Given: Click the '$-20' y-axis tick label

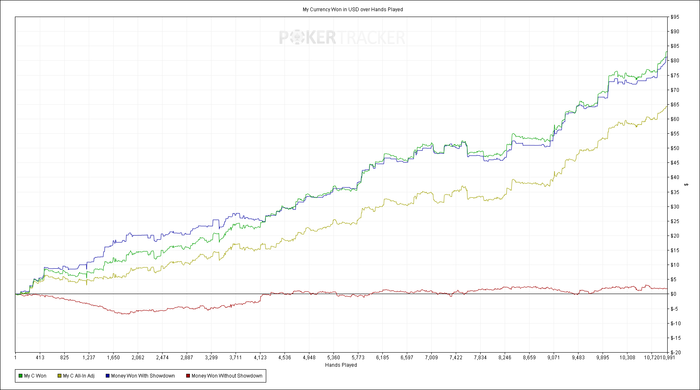Looking at the screenshot, I should click(x=675, y=353).
